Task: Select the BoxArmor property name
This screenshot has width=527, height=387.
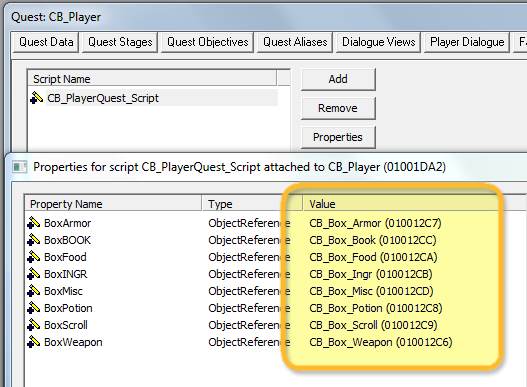Action: pyautogui.click(x=68, y=223)
